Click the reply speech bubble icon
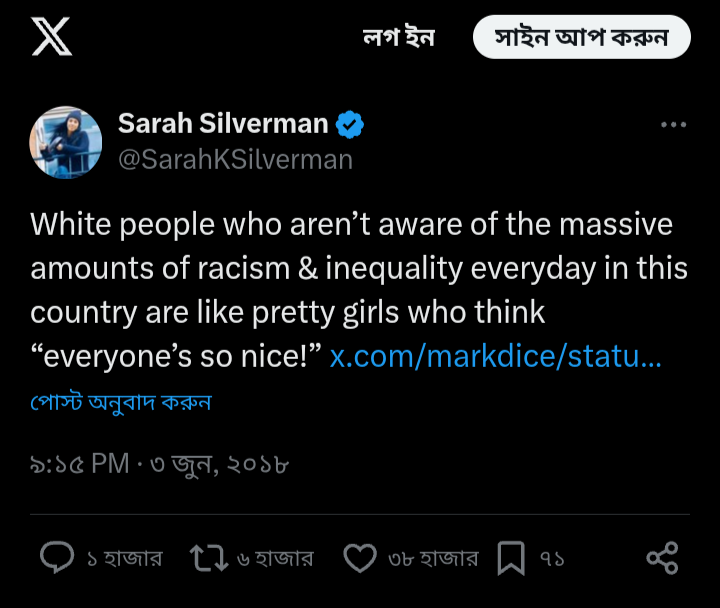This screenshot has height=608, width=720. click(57, 557)
